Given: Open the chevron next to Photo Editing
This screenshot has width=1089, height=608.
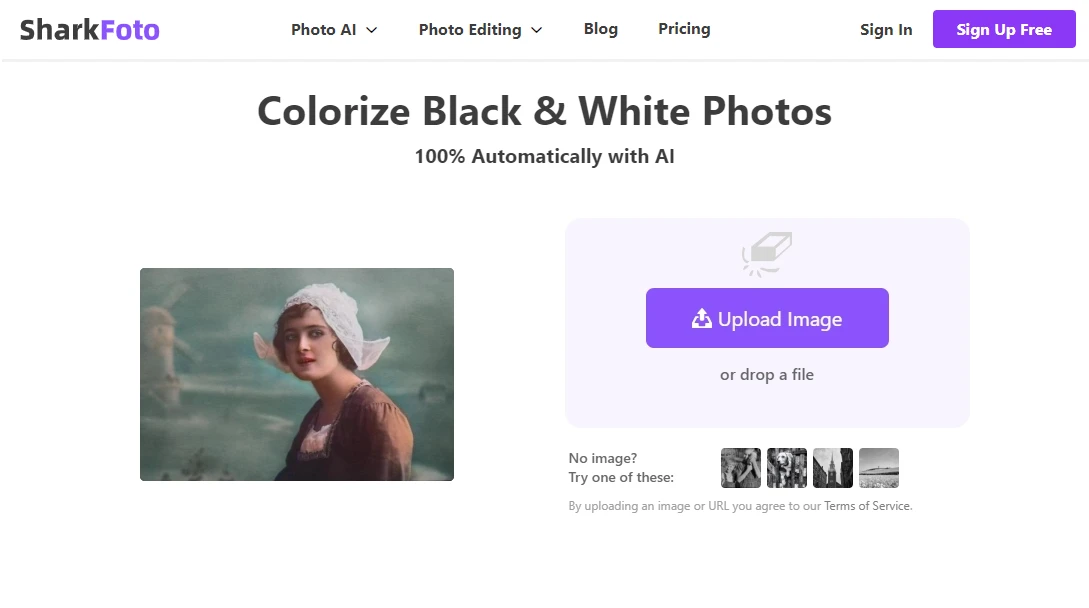Looking at the screenshot, I should click(537, 30).
